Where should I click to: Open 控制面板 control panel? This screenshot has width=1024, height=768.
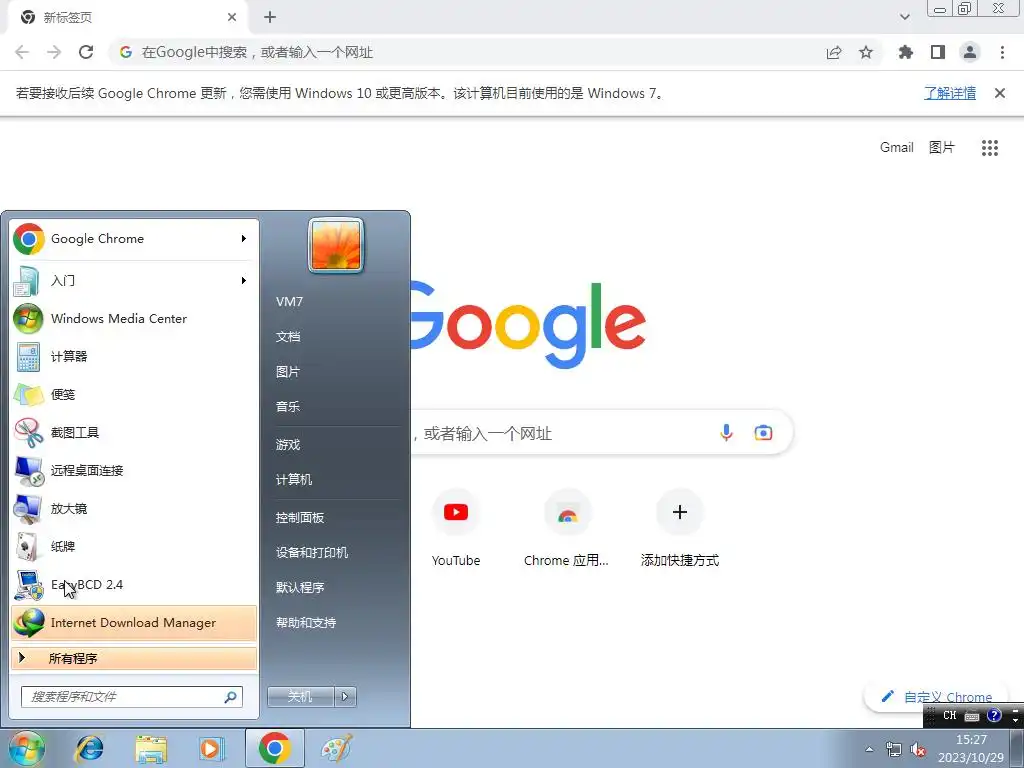(x=300, y=518)
